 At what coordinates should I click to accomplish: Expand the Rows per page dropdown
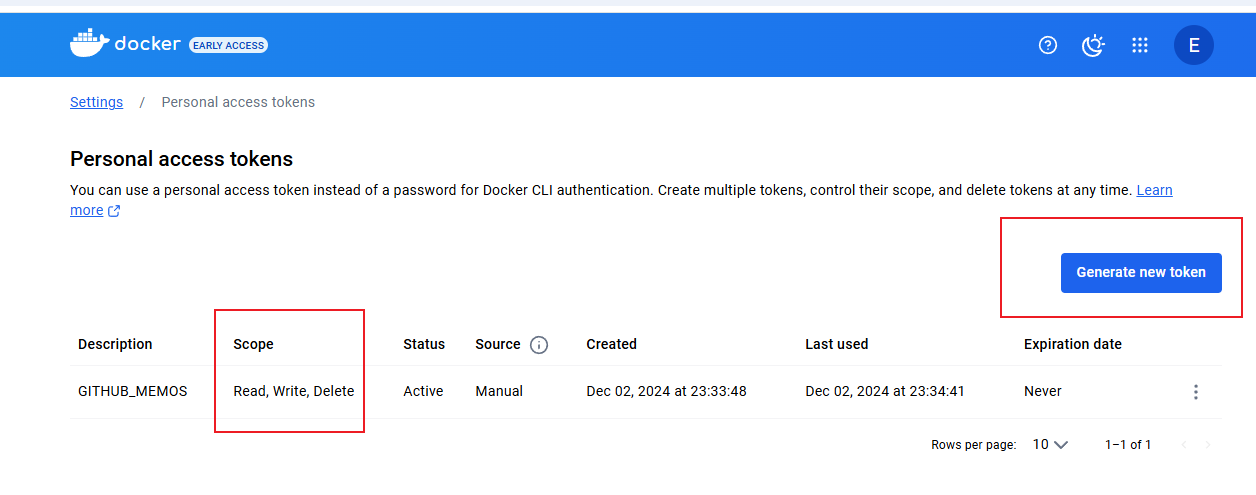pos(1050,444)
